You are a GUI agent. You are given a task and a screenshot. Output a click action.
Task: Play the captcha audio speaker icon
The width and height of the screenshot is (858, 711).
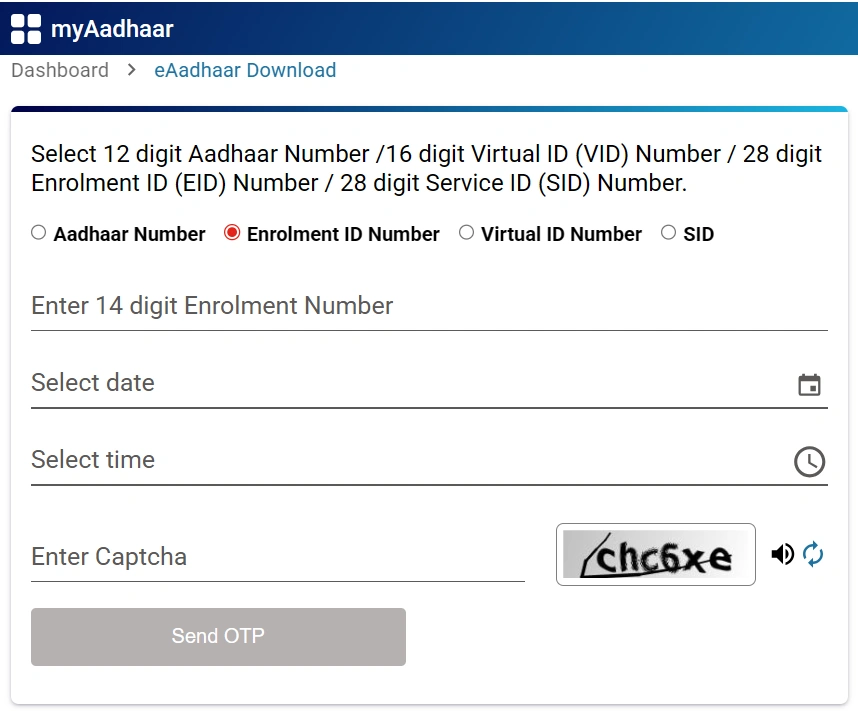click(x=783, y=553)
